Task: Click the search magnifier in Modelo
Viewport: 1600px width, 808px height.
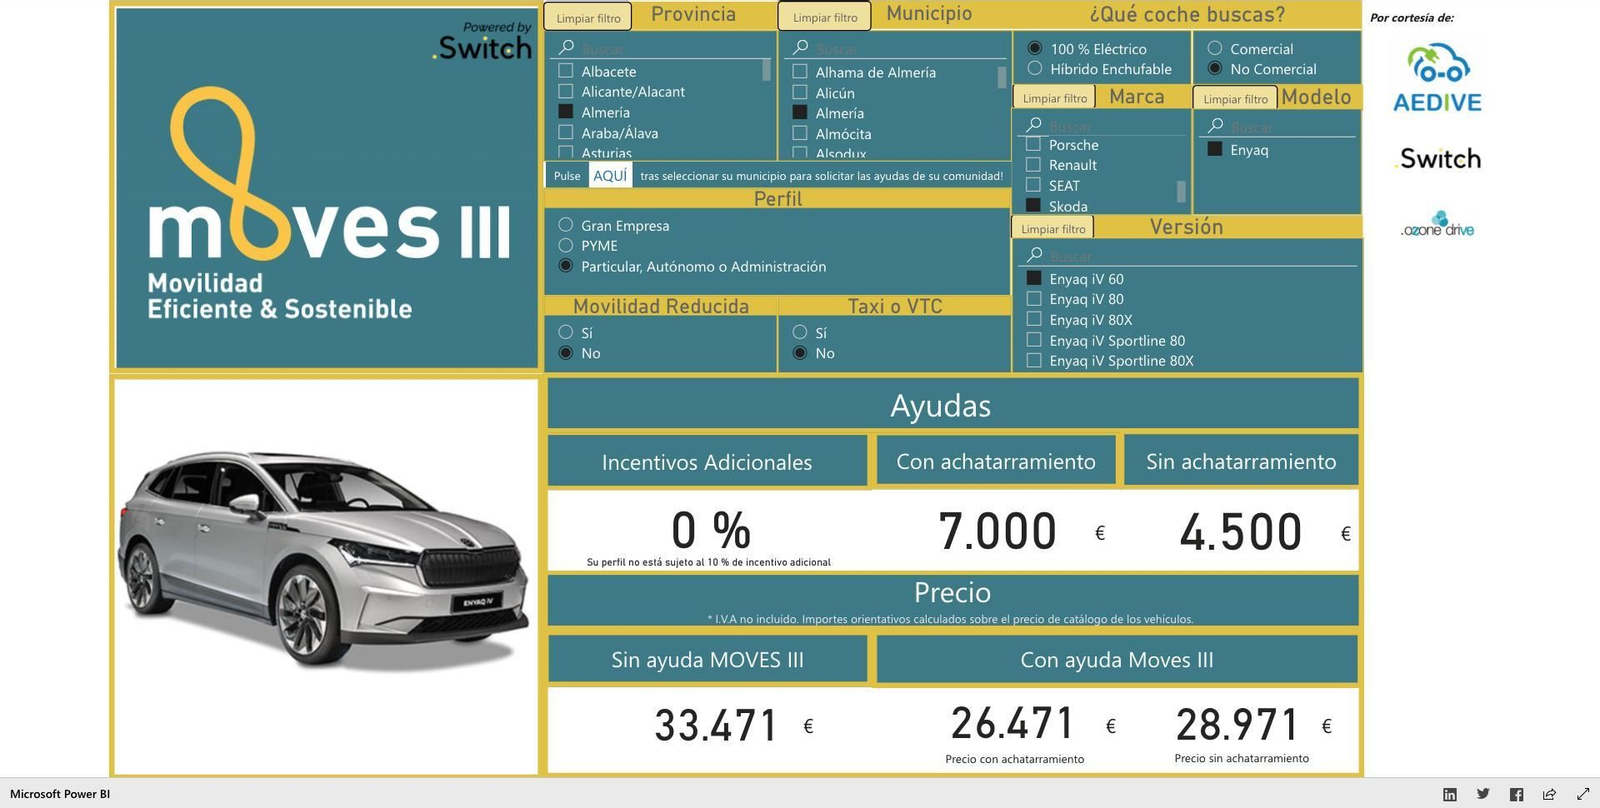Action: pyautogui.click(x=1216, y=126)
